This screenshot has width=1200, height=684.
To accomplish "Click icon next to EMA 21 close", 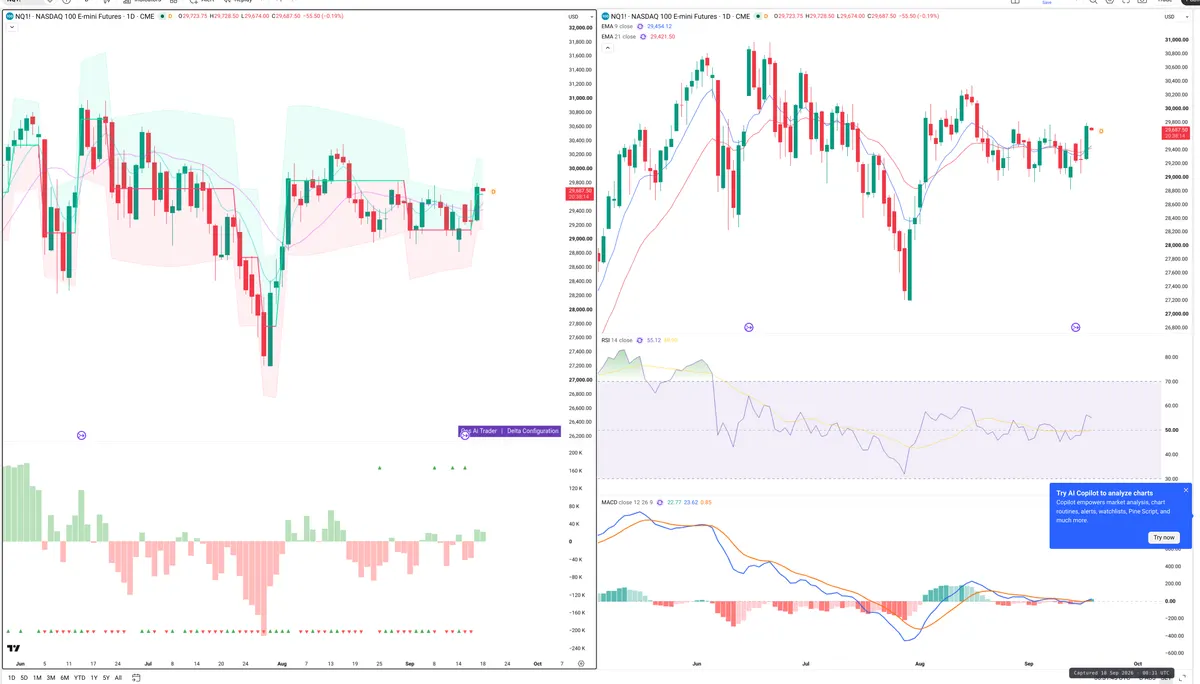I will point(643,37).
